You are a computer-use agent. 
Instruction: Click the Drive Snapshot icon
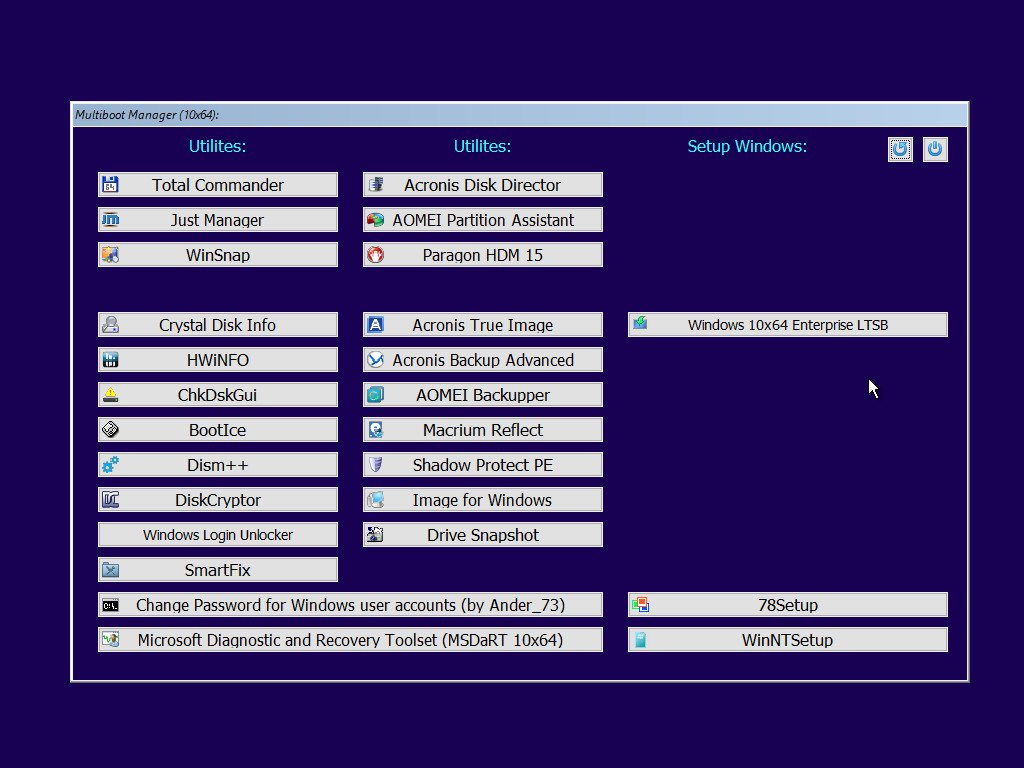tap(376, 535)
